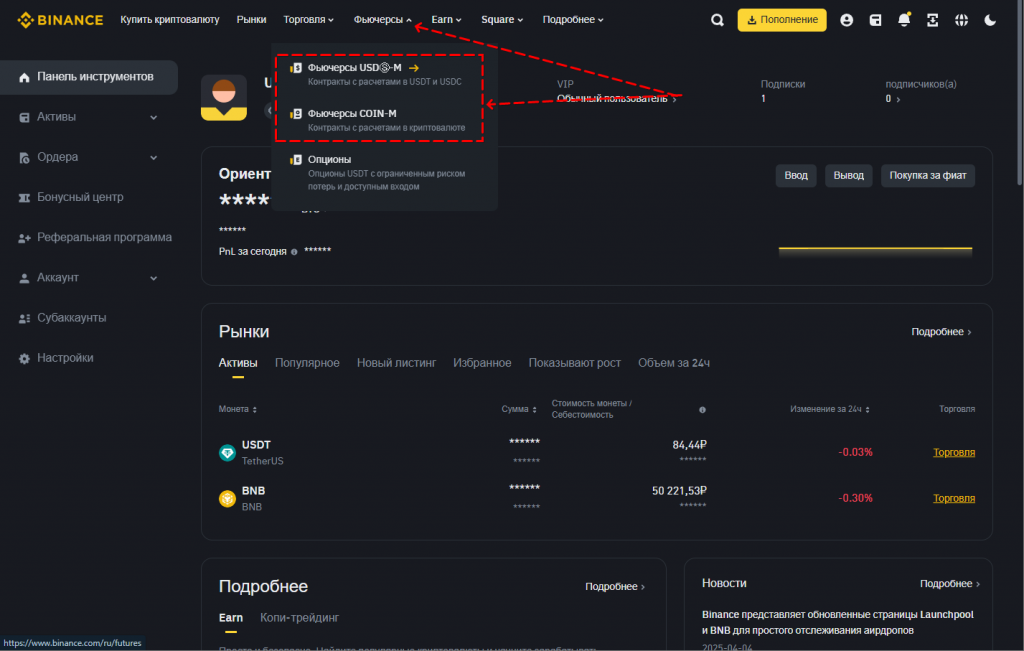Click the download app QR icon
Screen dimensions: 1024x651
[933, 20]
